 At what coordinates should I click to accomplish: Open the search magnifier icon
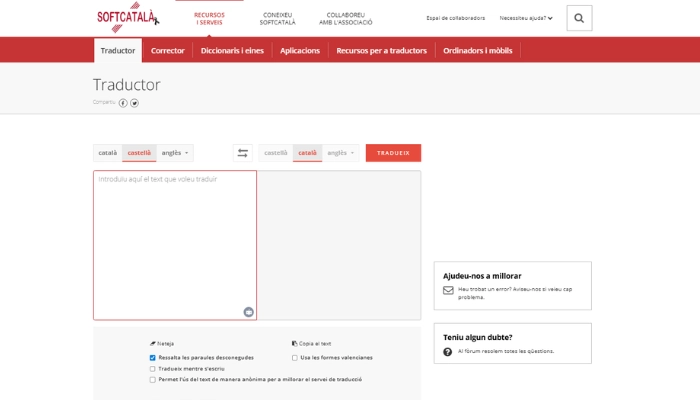coord(579,18)
